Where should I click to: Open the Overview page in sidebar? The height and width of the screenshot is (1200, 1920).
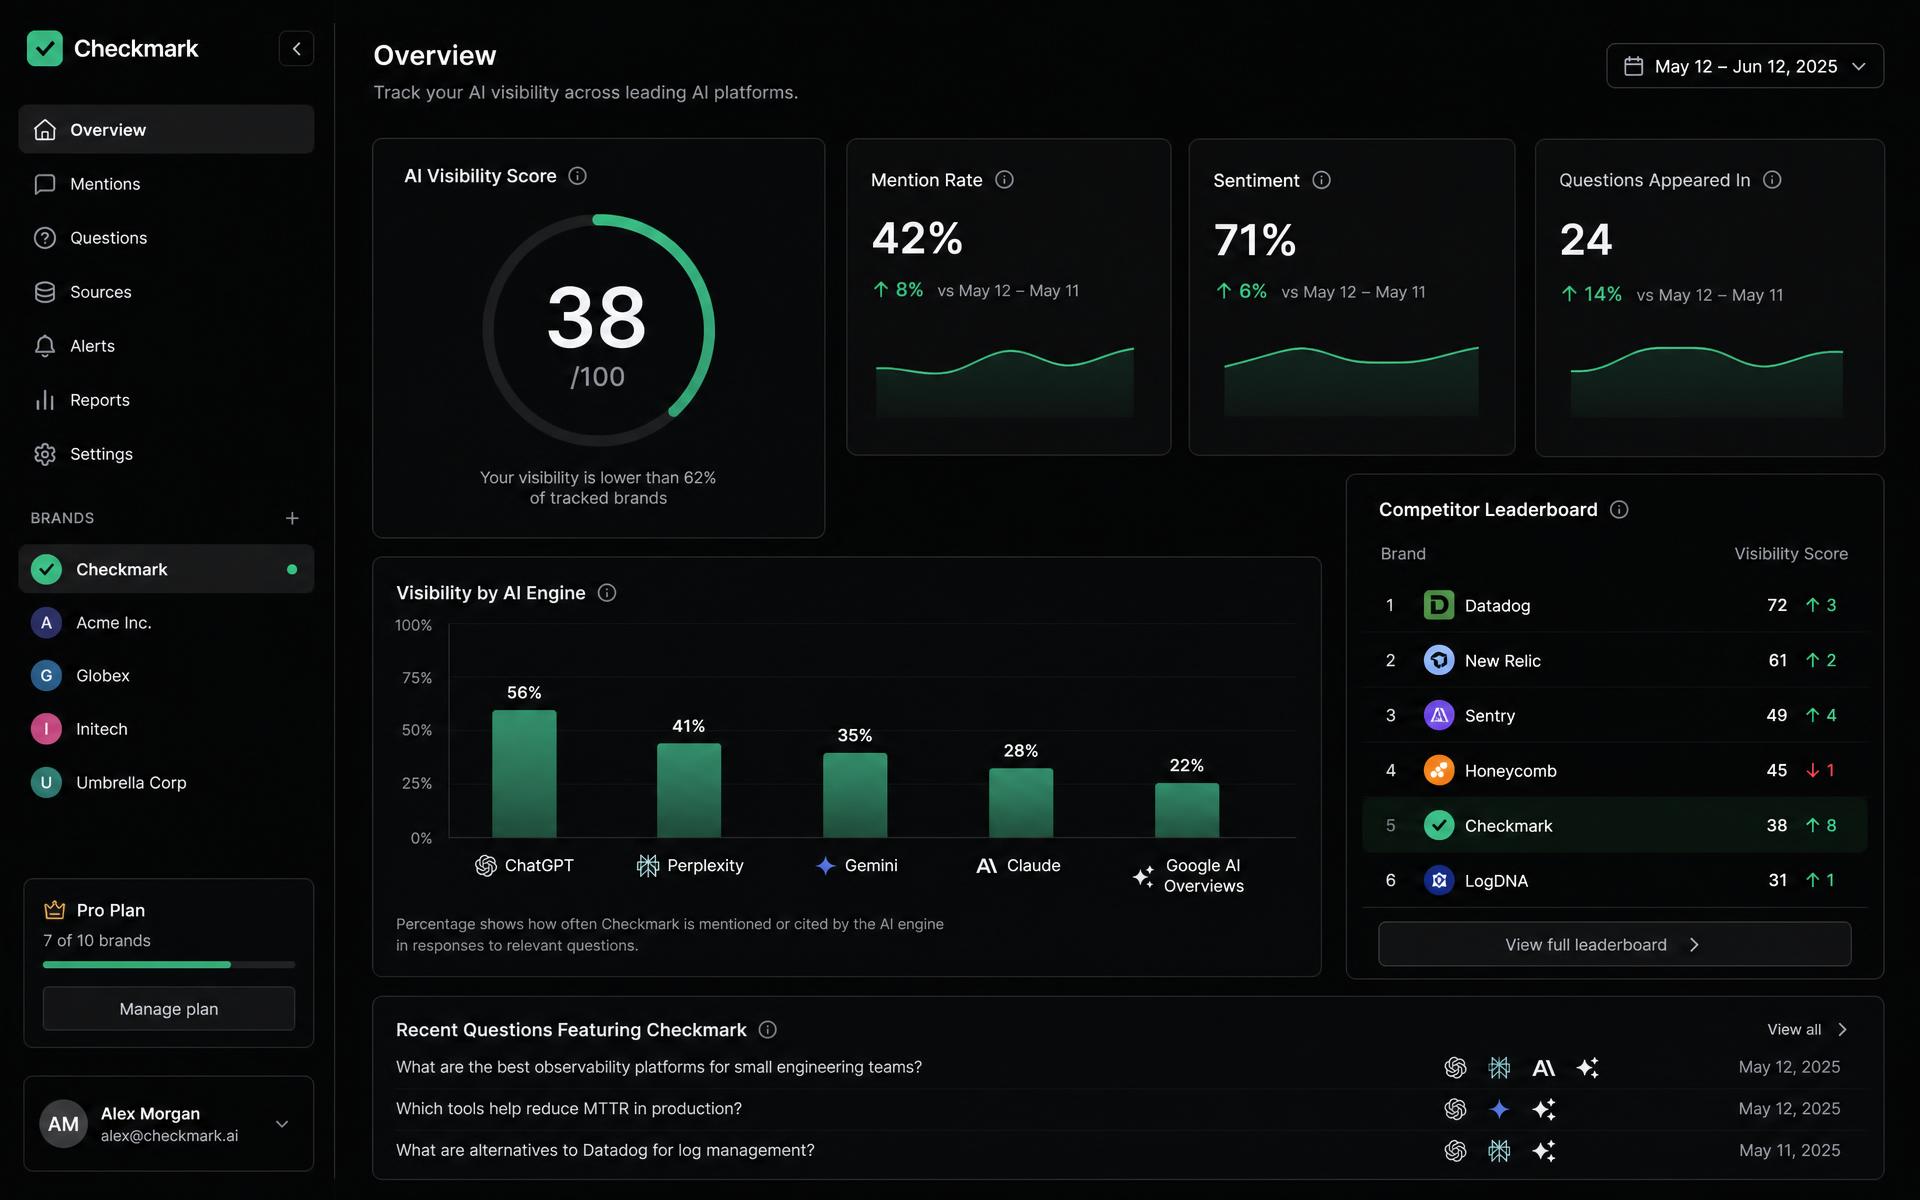coord(166,130)
